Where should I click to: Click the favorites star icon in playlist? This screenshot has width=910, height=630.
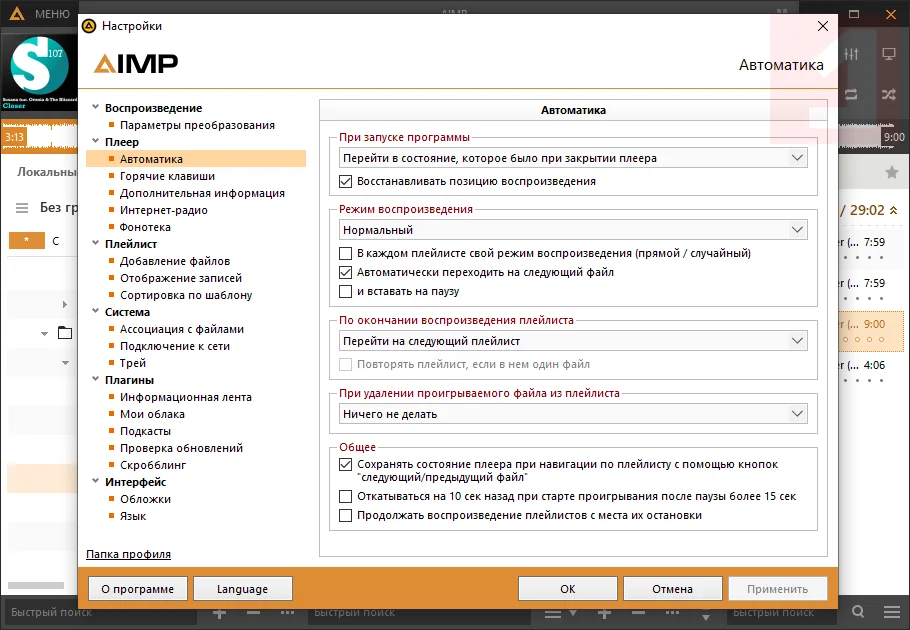click(x=891, y=172)
